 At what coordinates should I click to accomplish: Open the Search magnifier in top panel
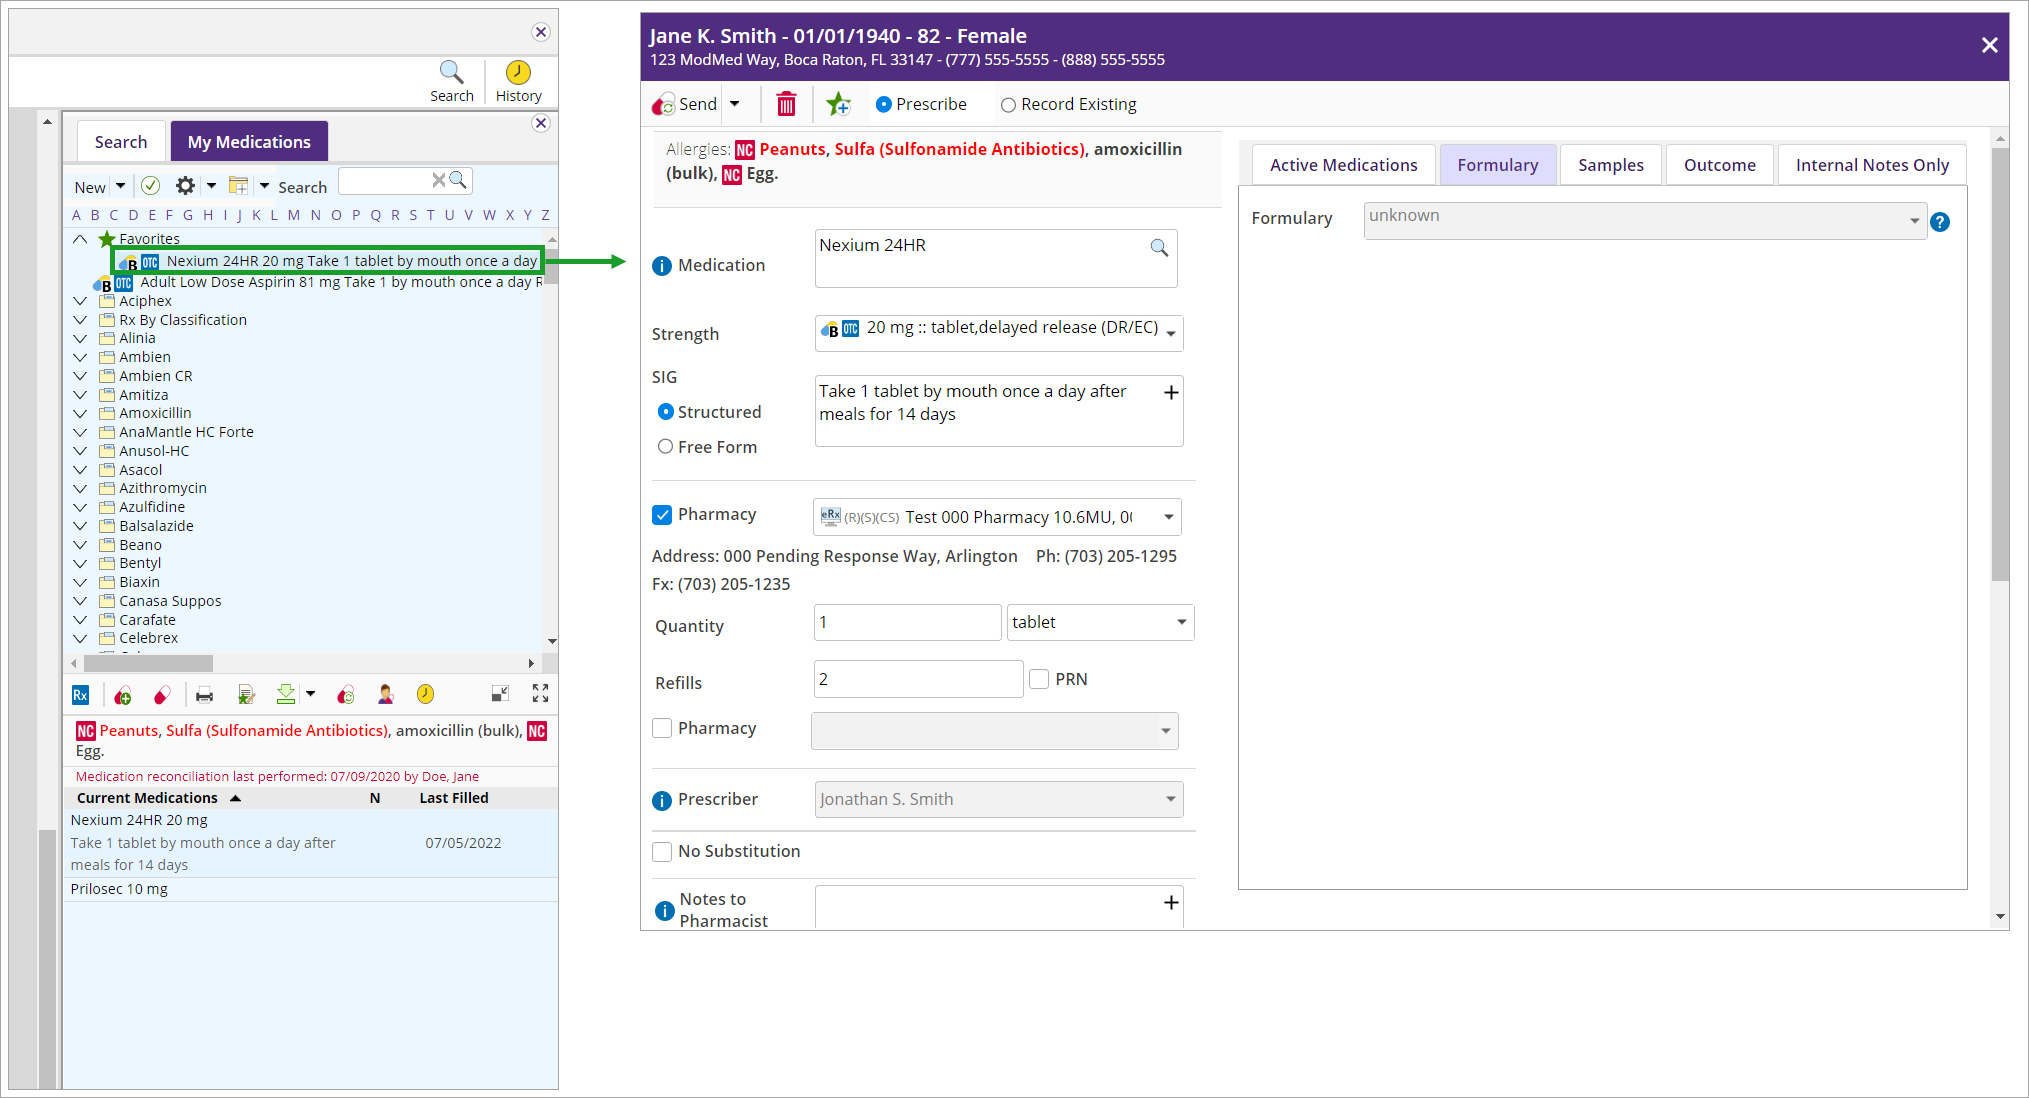[451, 72]
